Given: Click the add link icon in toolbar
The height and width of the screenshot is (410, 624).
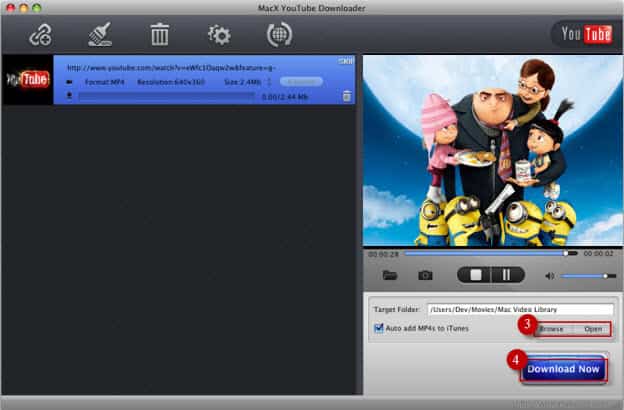Looking at the screenshot, I should pyautogui.click(x=40, y=35).
